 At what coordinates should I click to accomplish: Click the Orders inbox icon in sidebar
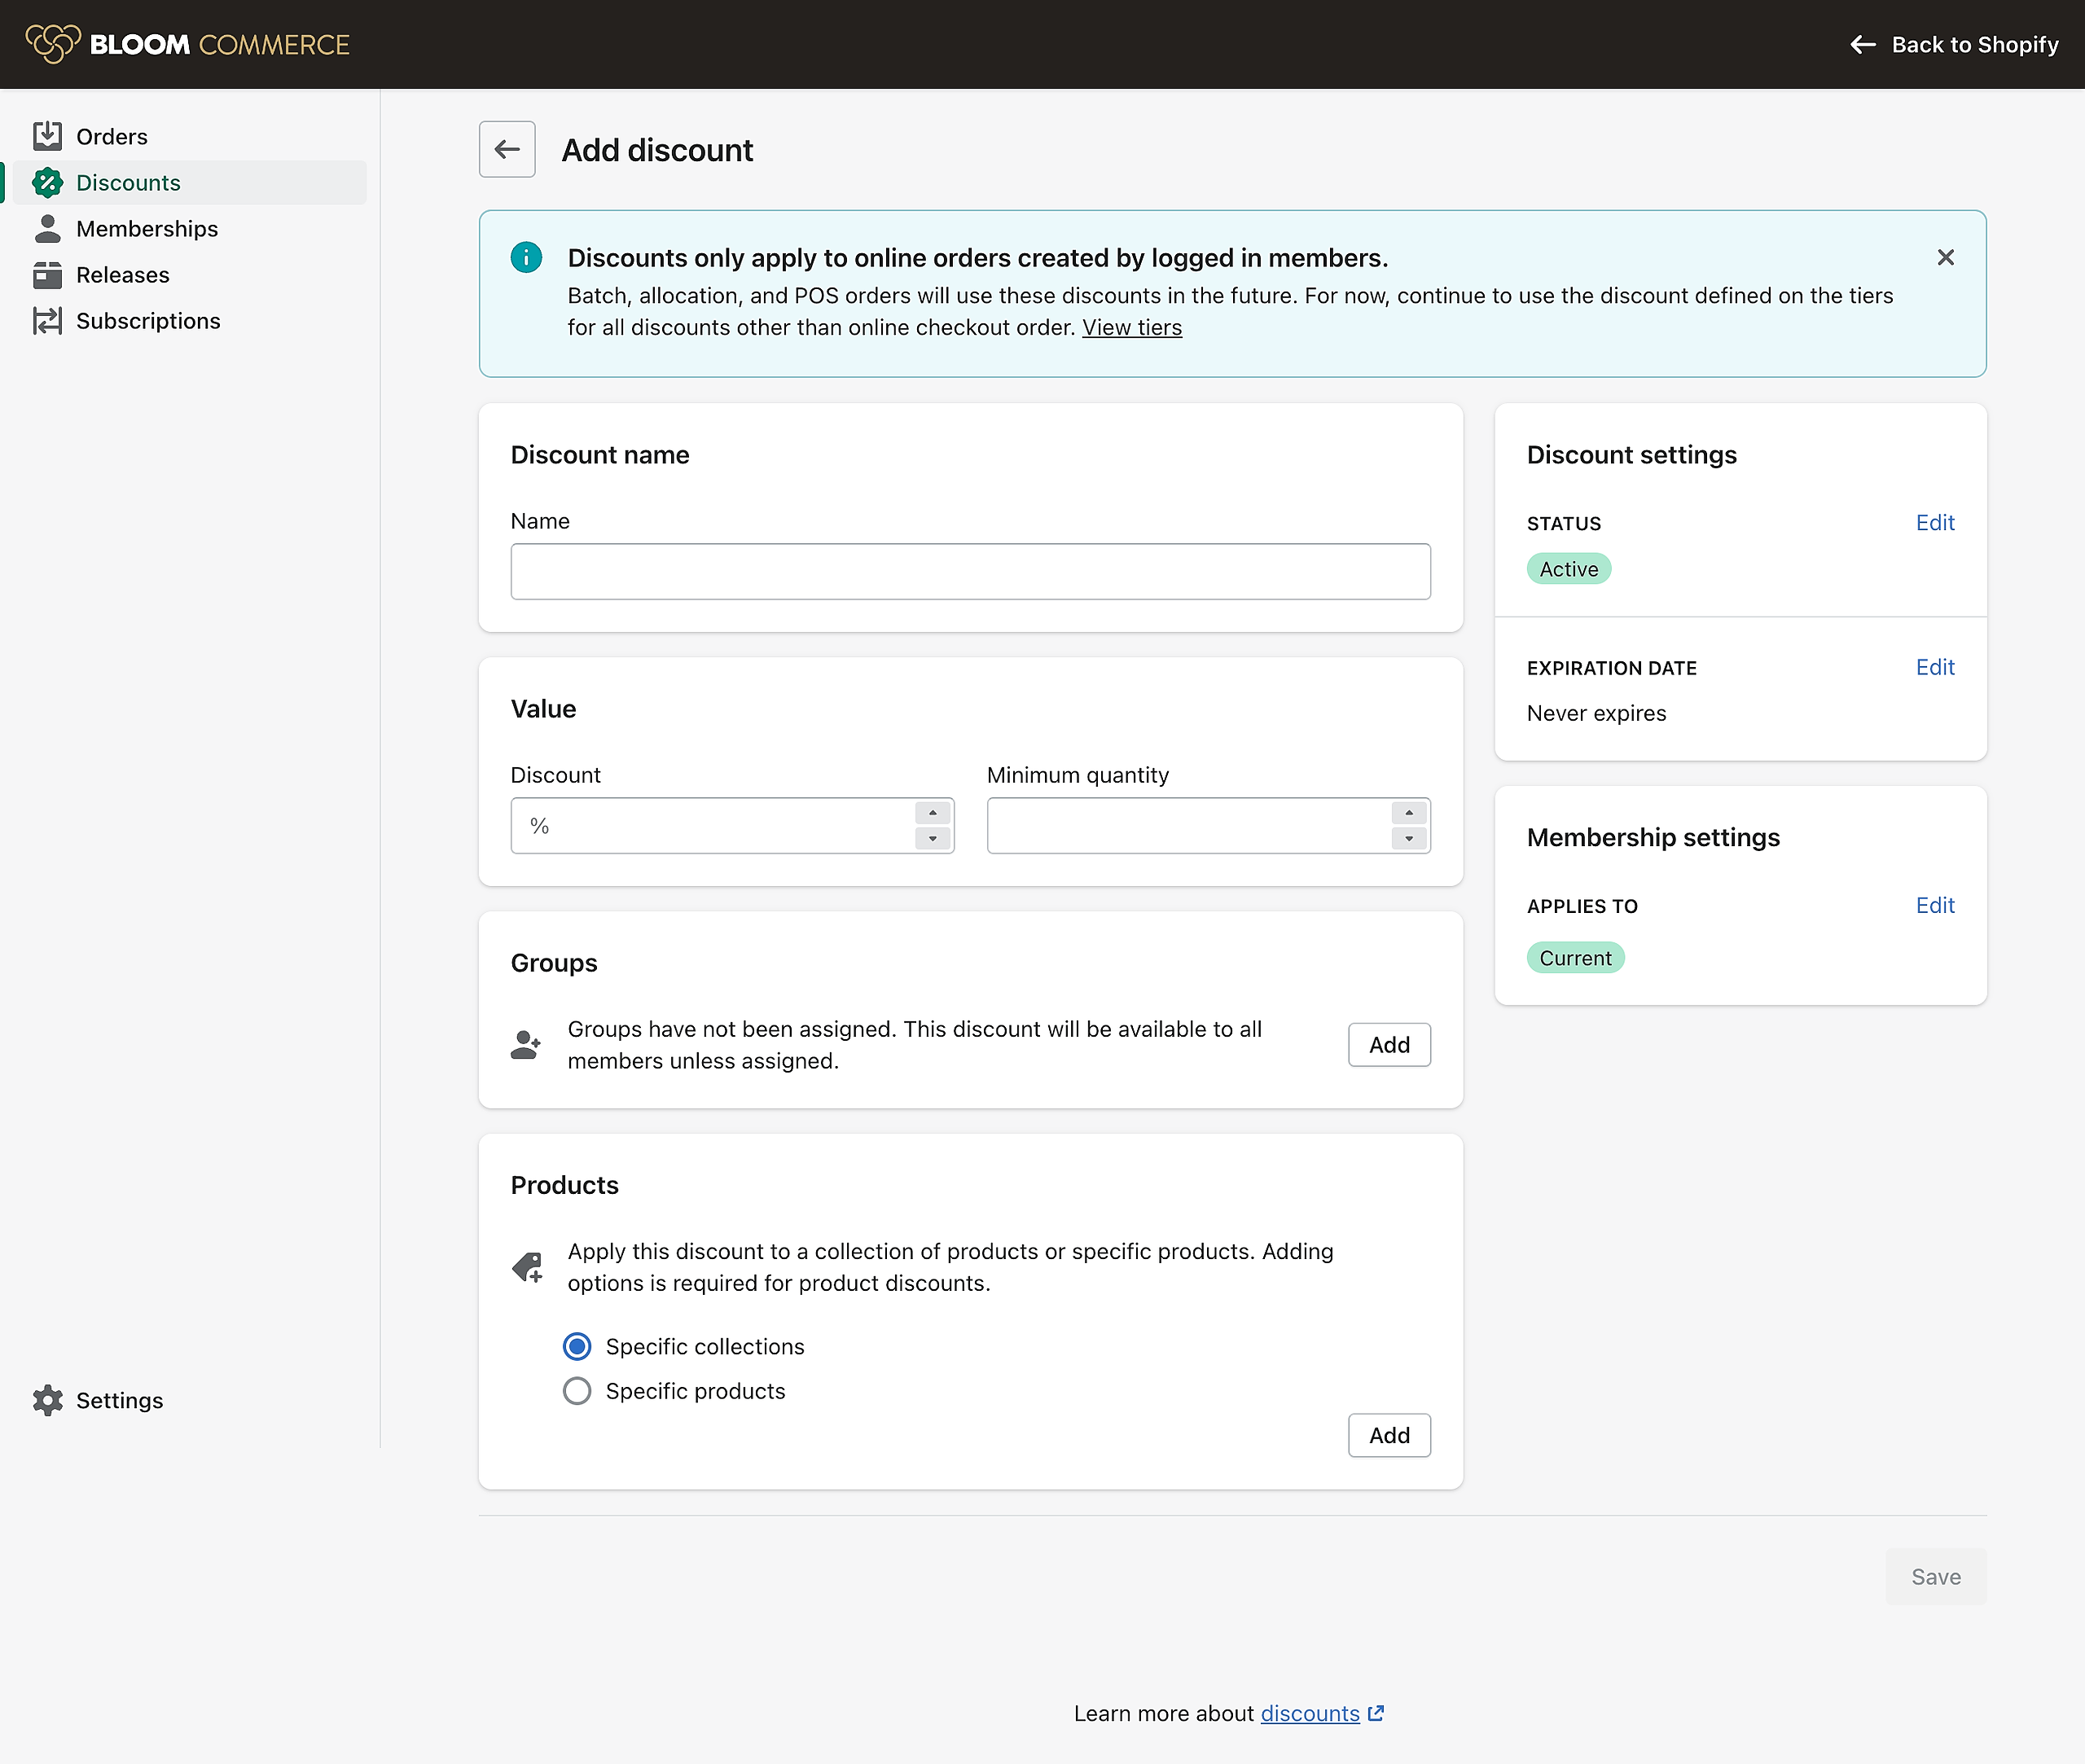pos(47,136)
